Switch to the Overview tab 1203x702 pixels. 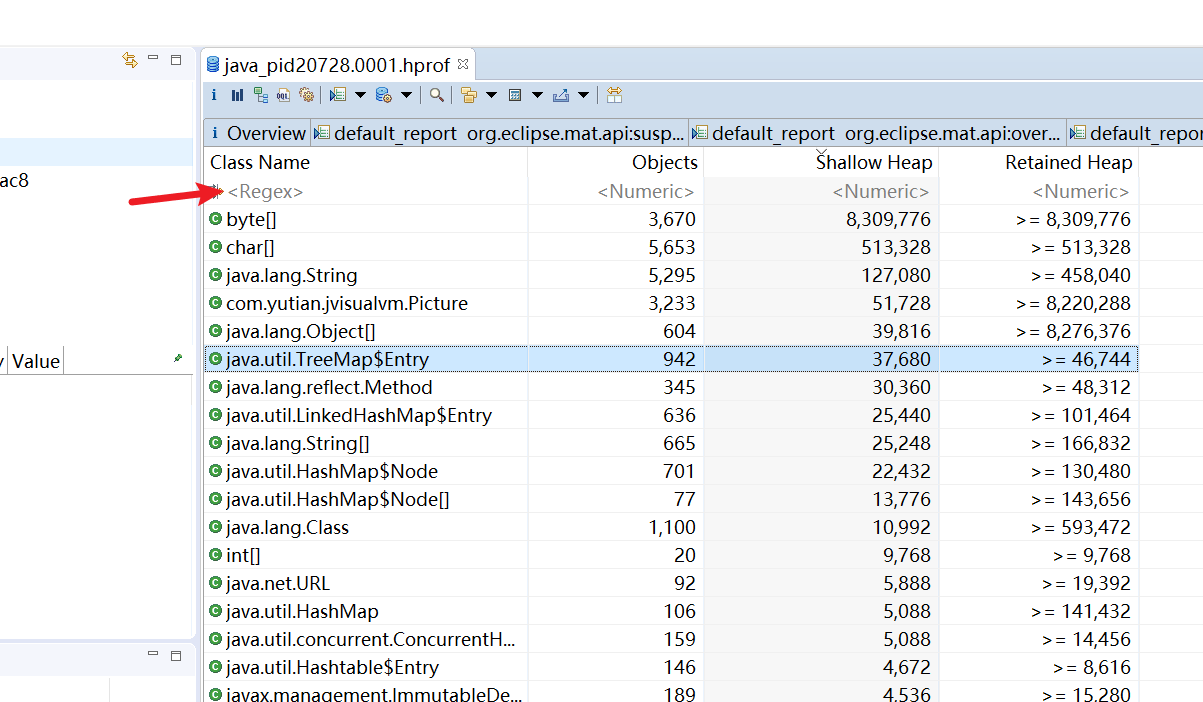258,133
